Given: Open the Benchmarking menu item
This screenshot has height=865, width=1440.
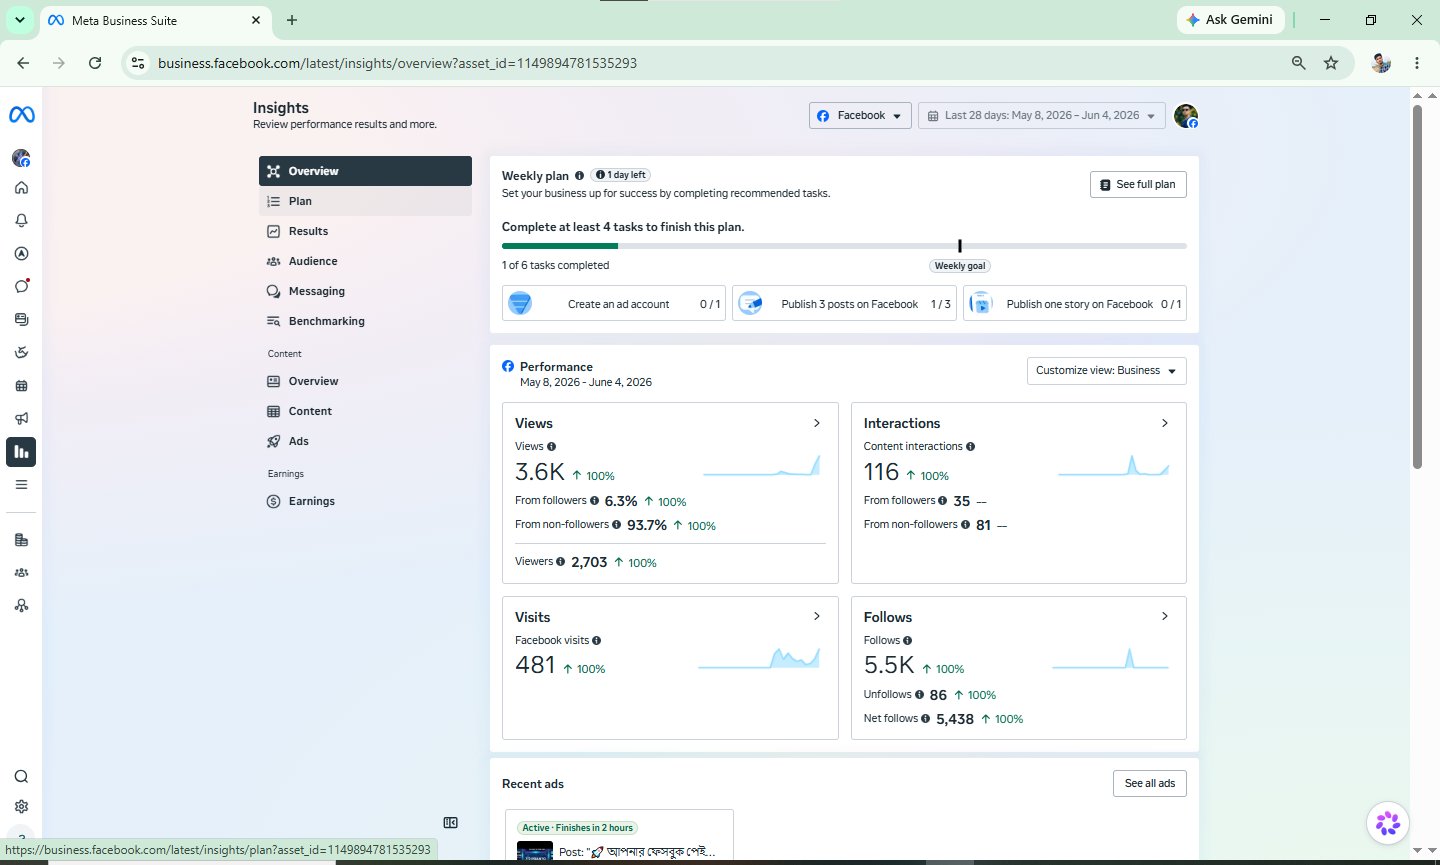Looking at the screenshot, I should 365,321.
